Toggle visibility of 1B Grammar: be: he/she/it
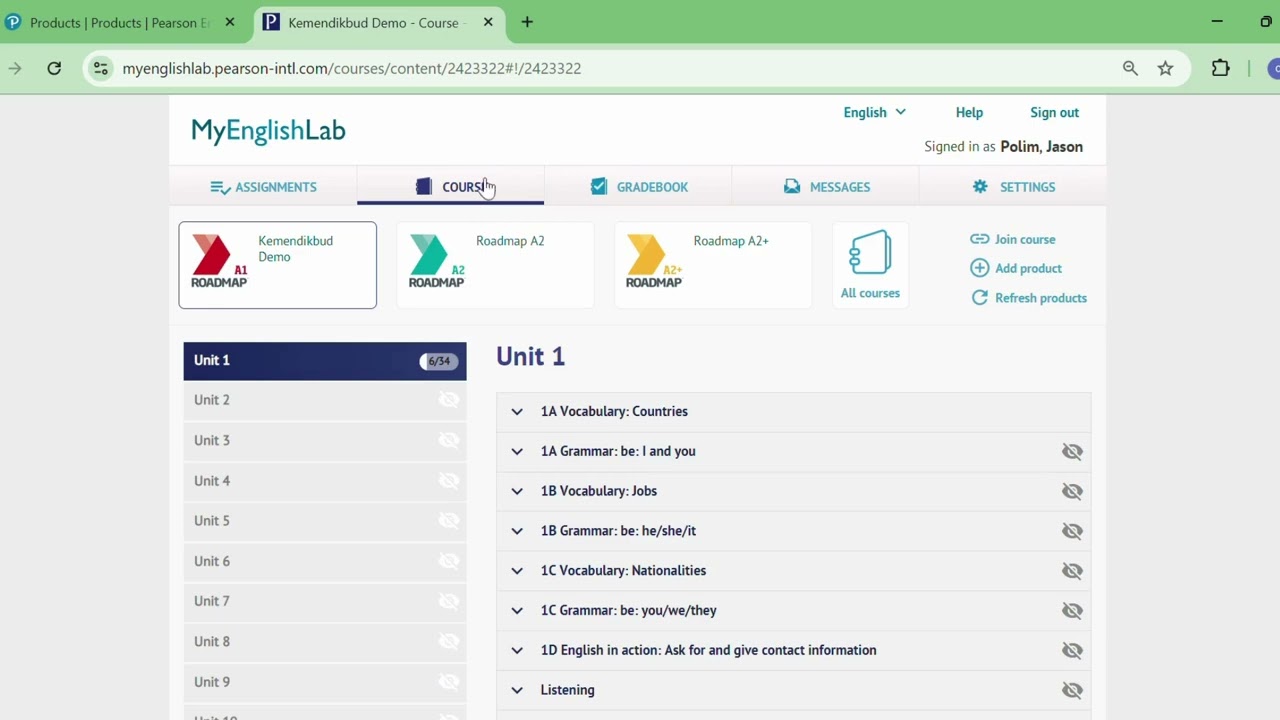Screen dimensions: 1280x720 tap(1072, 531)
